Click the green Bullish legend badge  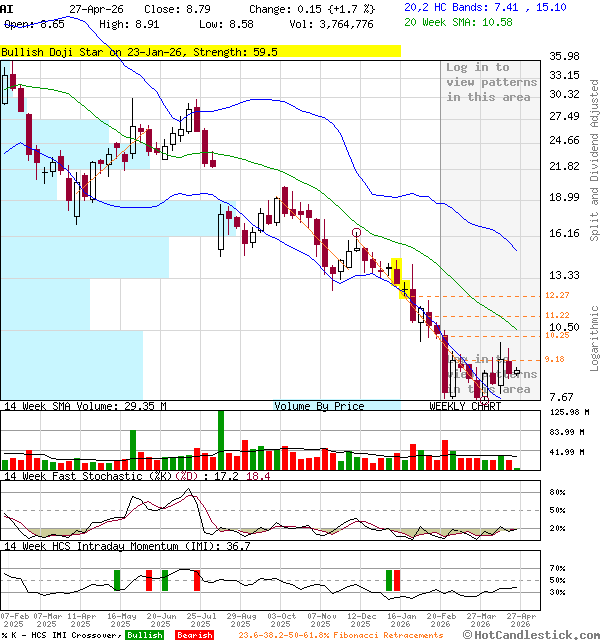(x=144, y=635)
